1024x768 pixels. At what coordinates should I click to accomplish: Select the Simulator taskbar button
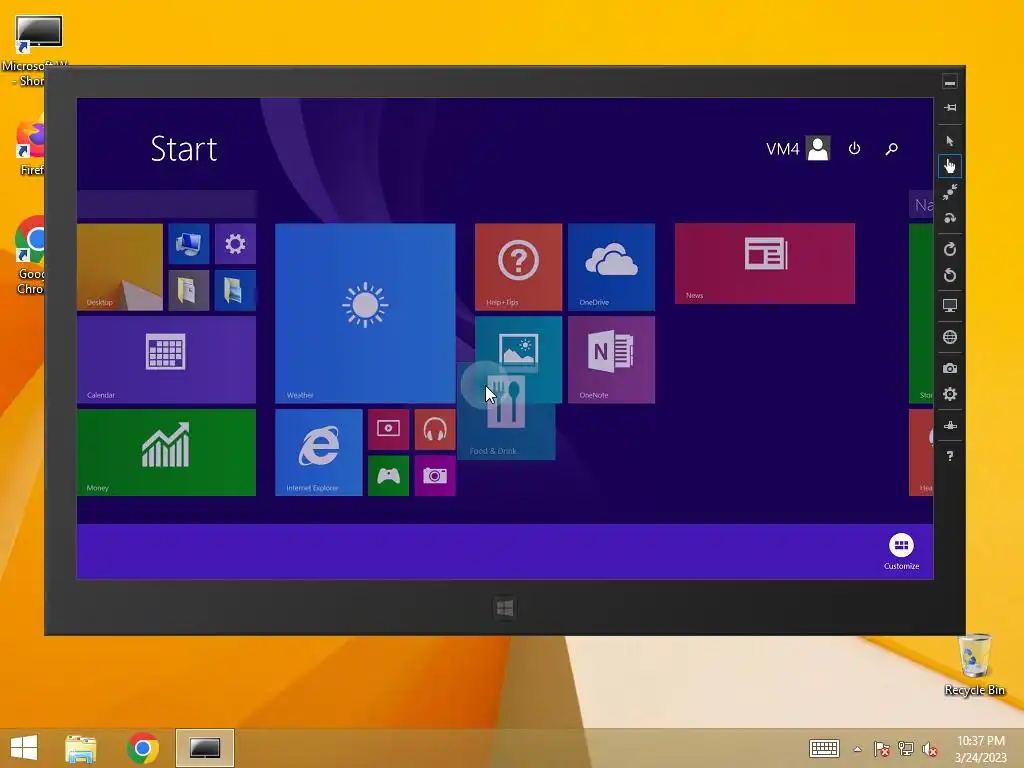(x=205, y=748)
